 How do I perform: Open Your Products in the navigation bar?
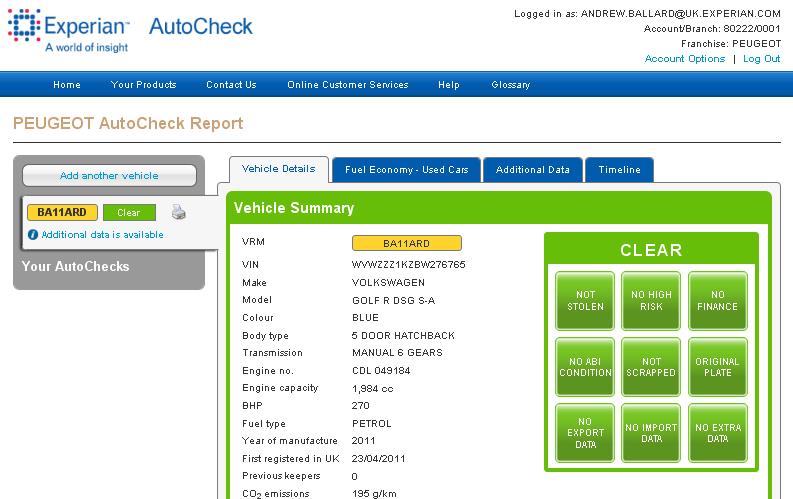144,84
